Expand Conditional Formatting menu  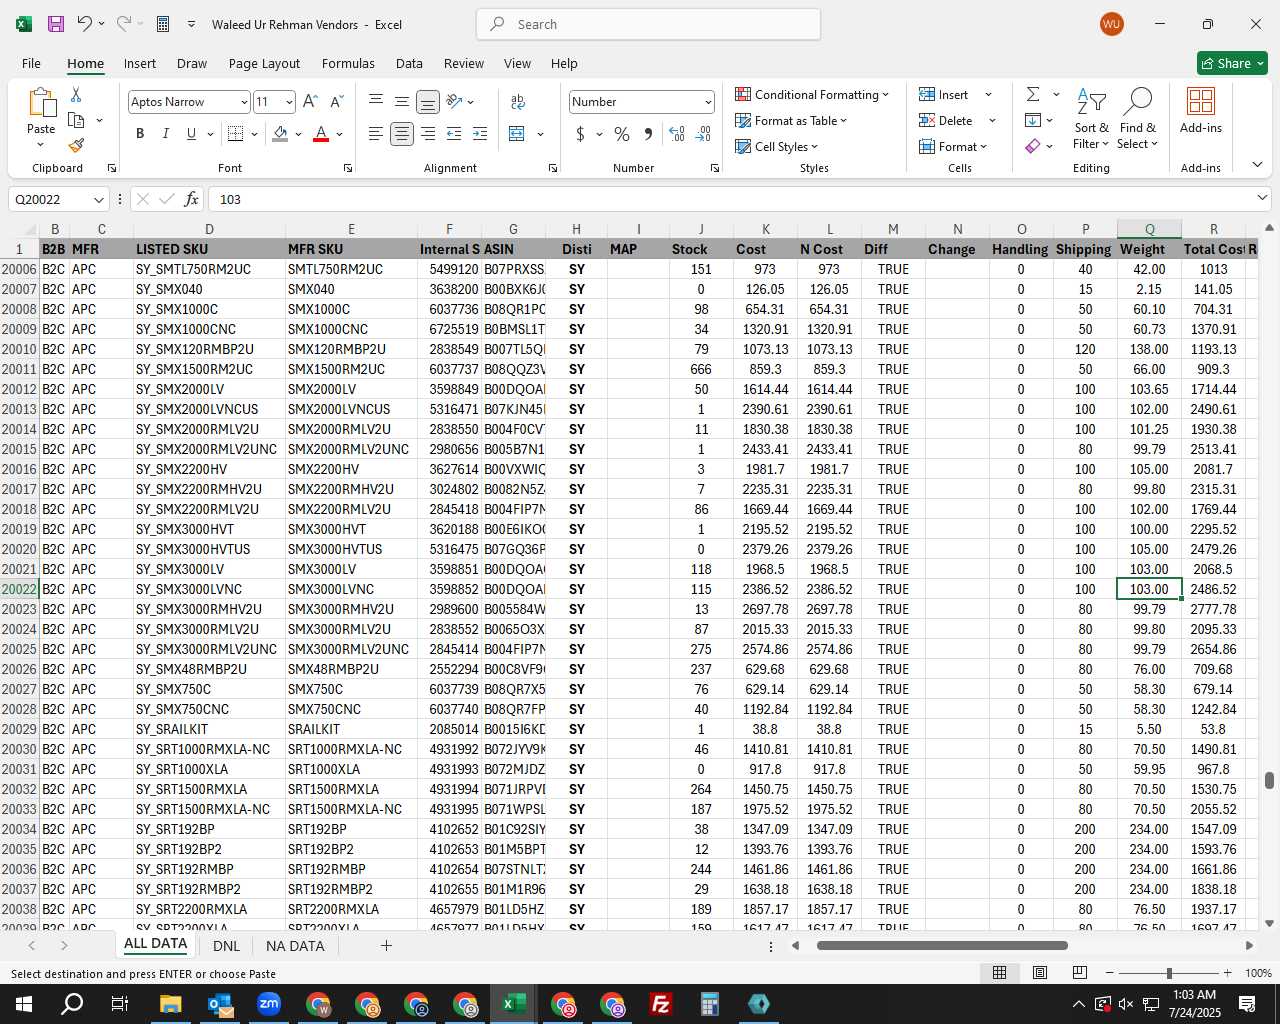click(812, 94)
